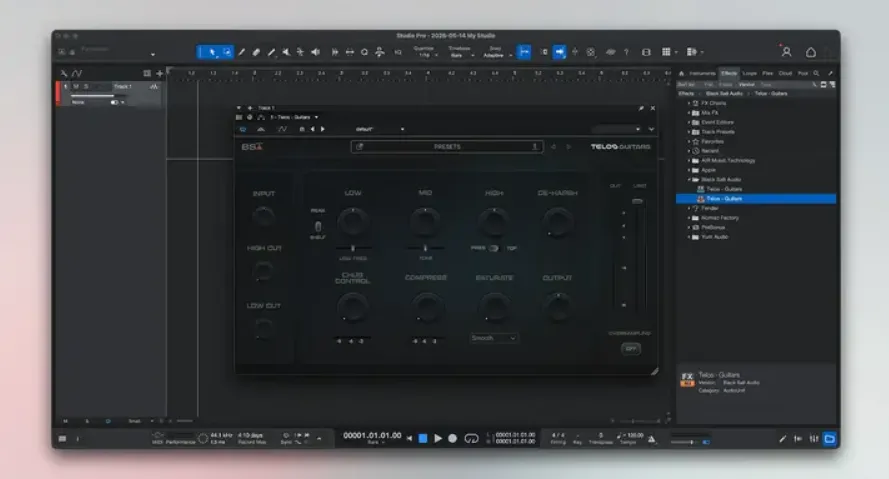
Task: Open the Recent folder in browser
Action: pyautogui.click(x=709, y=151)
